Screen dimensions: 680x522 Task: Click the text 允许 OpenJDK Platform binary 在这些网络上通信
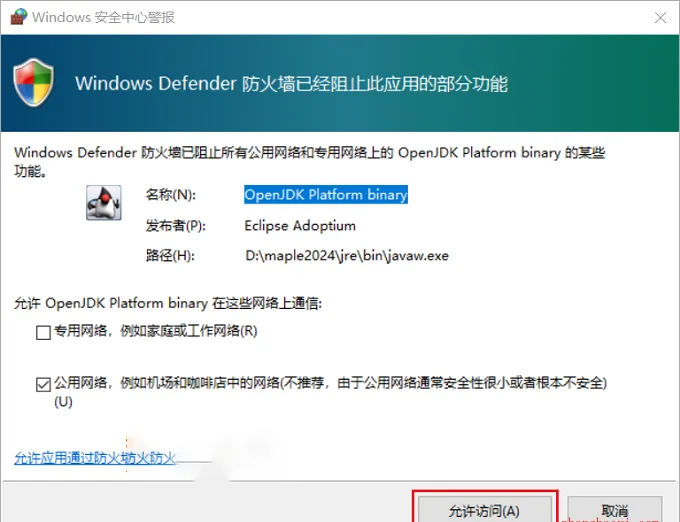(x=168, y=303)
